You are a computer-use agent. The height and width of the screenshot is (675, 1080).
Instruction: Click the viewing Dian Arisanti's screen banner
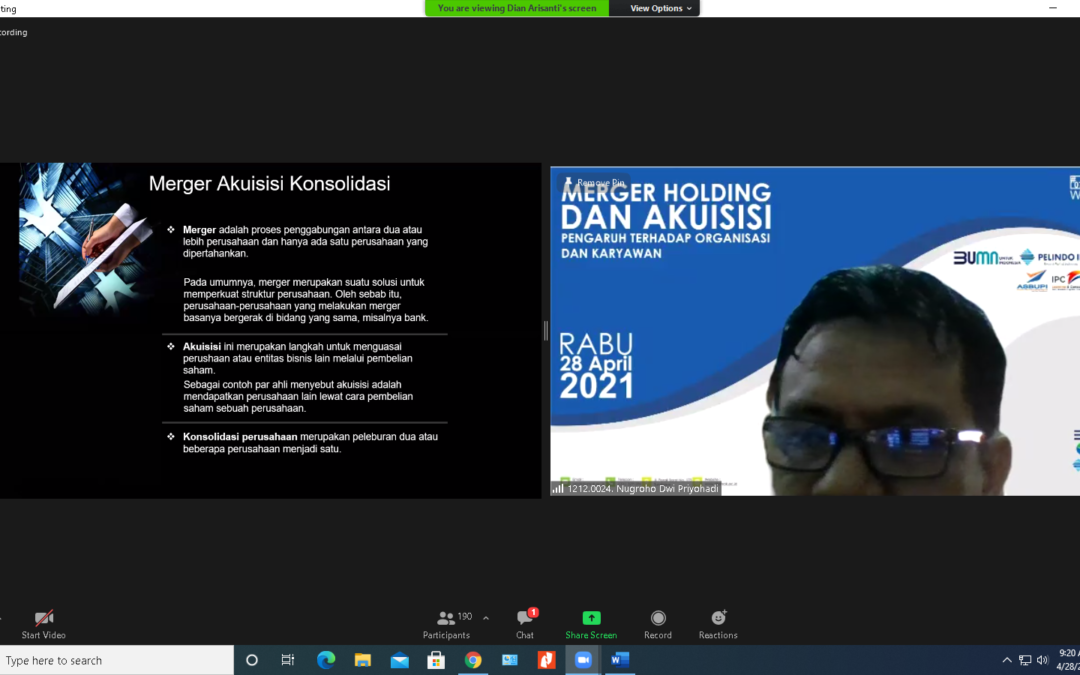516,8
